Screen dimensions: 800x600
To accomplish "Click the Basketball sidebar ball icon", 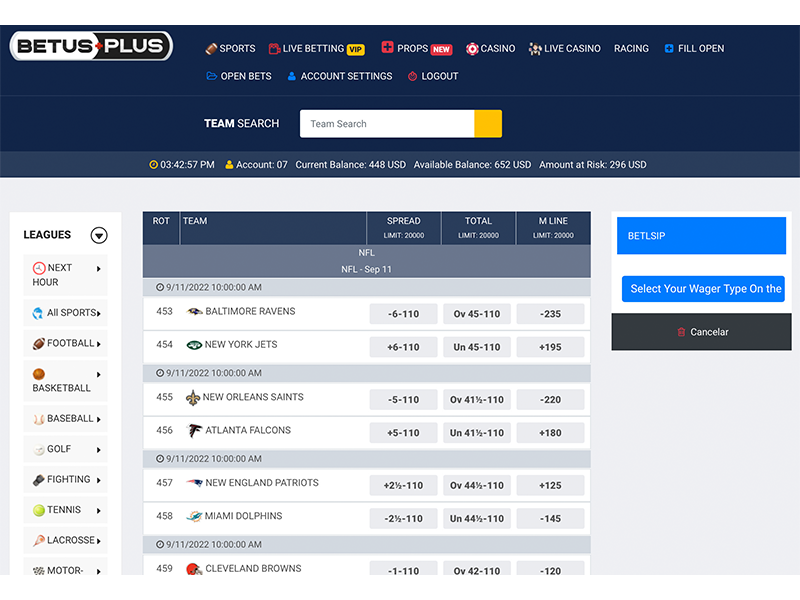I will pyautogui.click(x=39, y=374).
